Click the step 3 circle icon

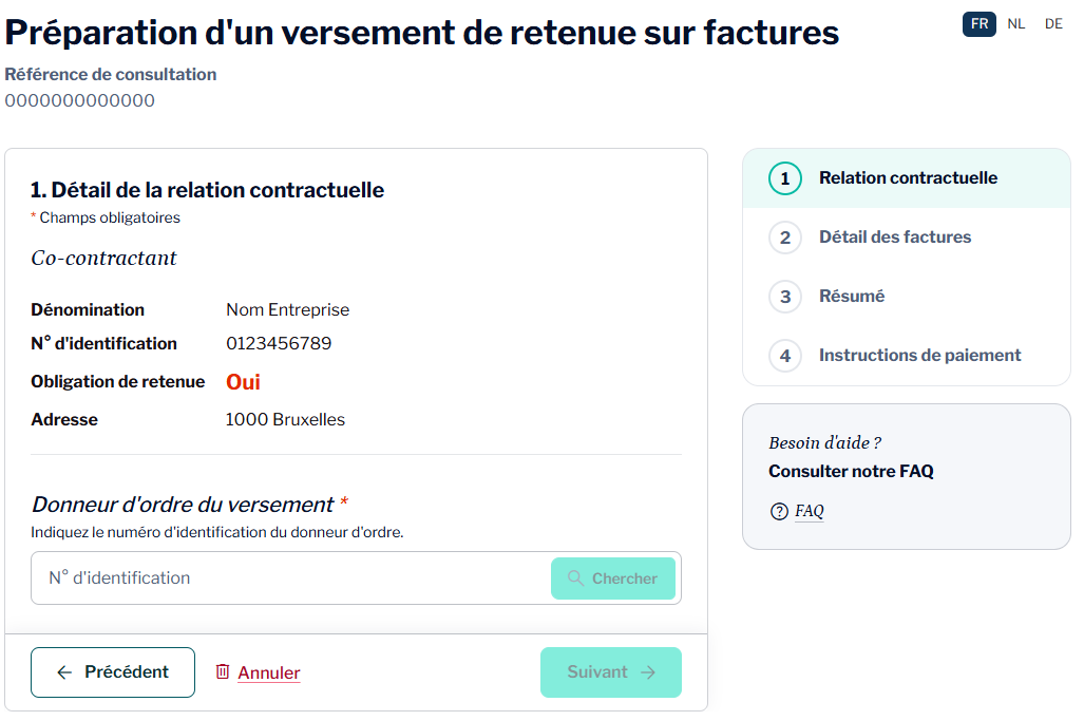(785, 297)
